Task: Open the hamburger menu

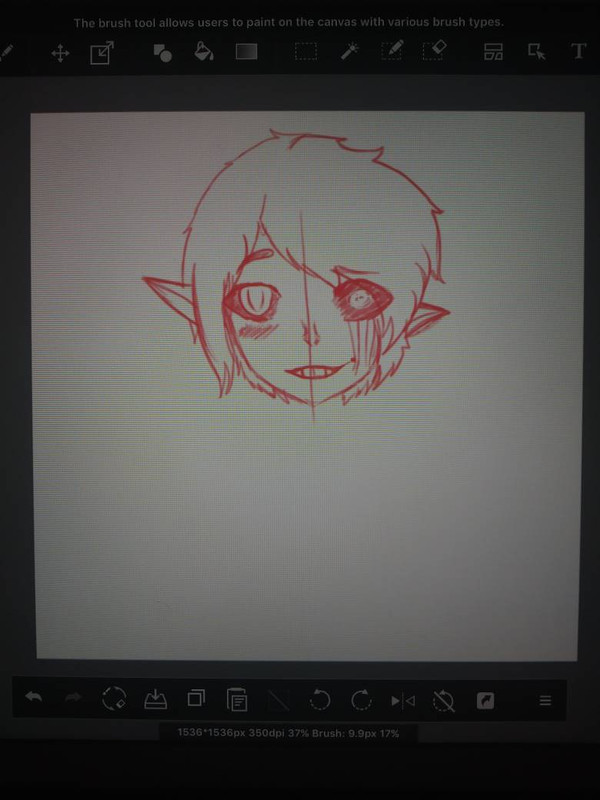Action: 545,701
